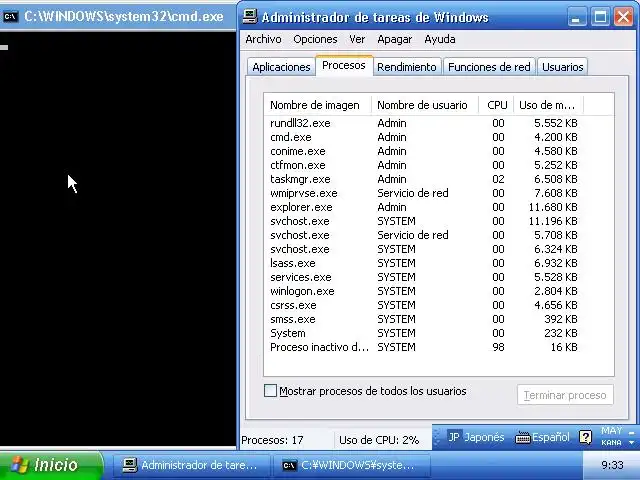
Task: Open the language bar help icon
Action: pyautogui.click(x=585, y=438)
